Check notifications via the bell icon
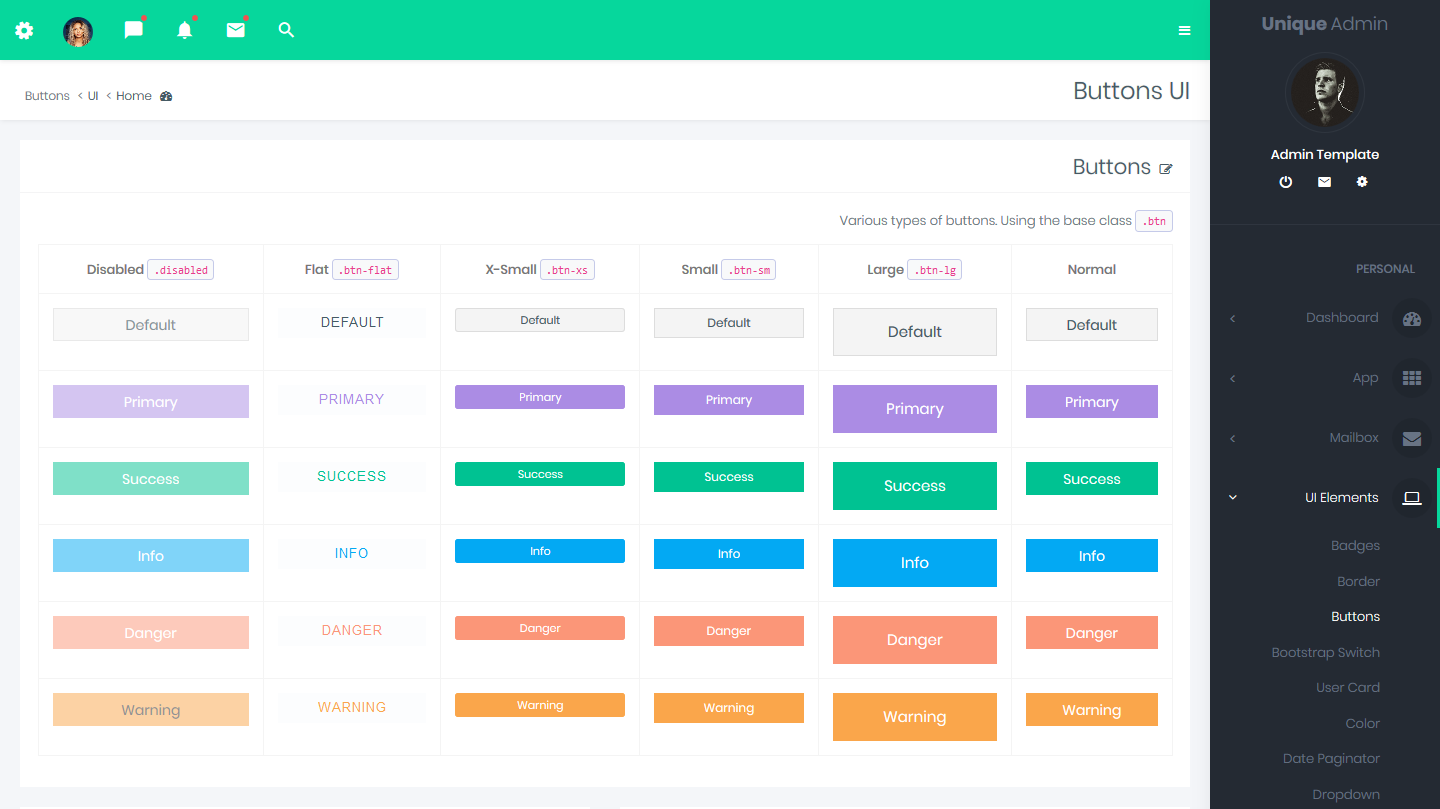This screenshot has height=809, width=1440. pyautogui.click(x=184, y=30)
